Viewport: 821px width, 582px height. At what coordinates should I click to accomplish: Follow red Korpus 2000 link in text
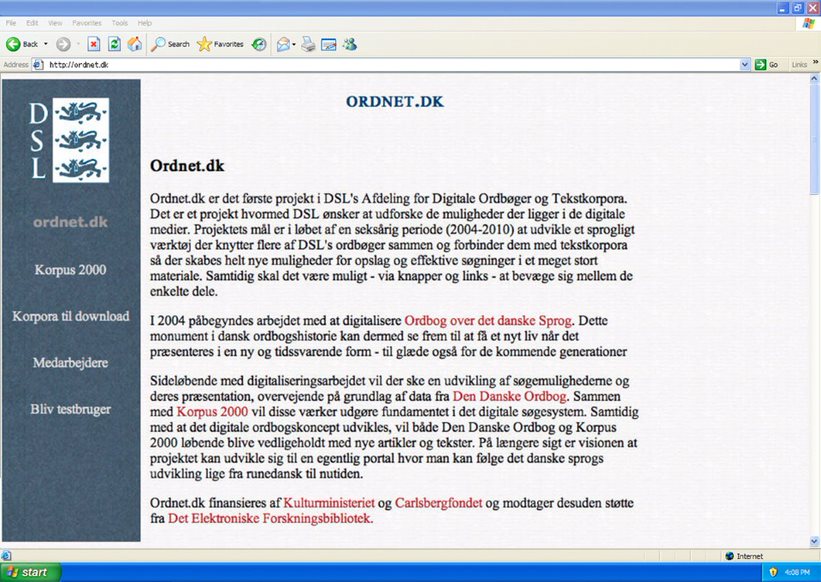coord(212,412)
